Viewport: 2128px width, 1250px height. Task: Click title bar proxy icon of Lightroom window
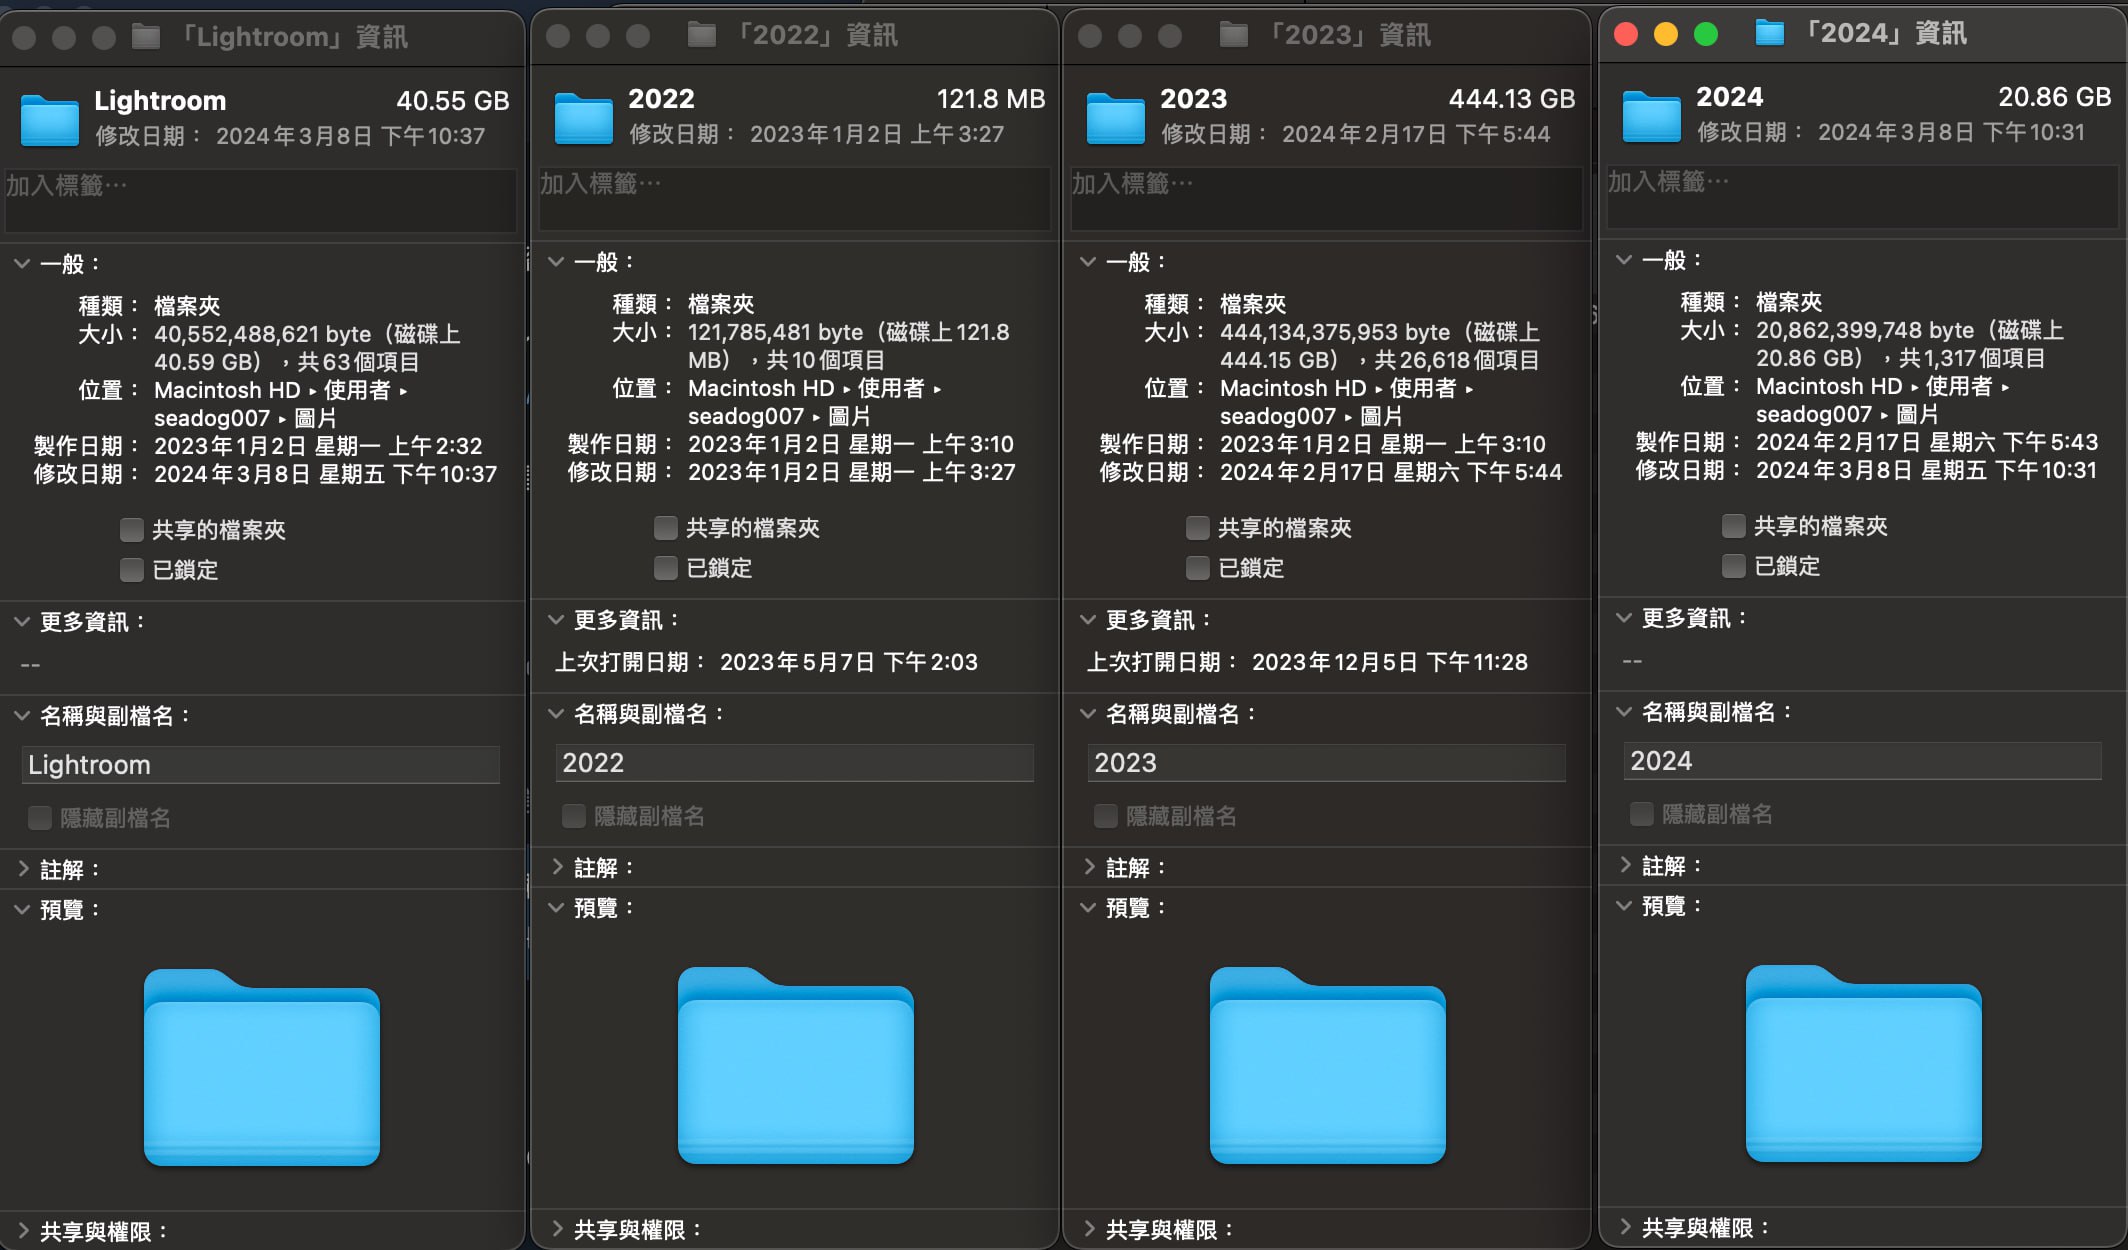tap(146, 37)
